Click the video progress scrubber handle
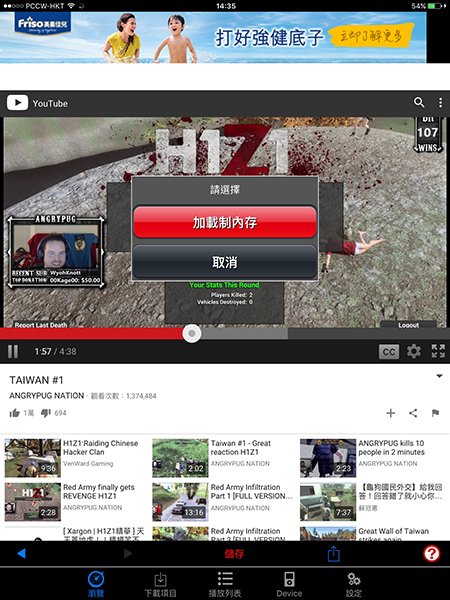450x600 pixels. pos(192,333)
